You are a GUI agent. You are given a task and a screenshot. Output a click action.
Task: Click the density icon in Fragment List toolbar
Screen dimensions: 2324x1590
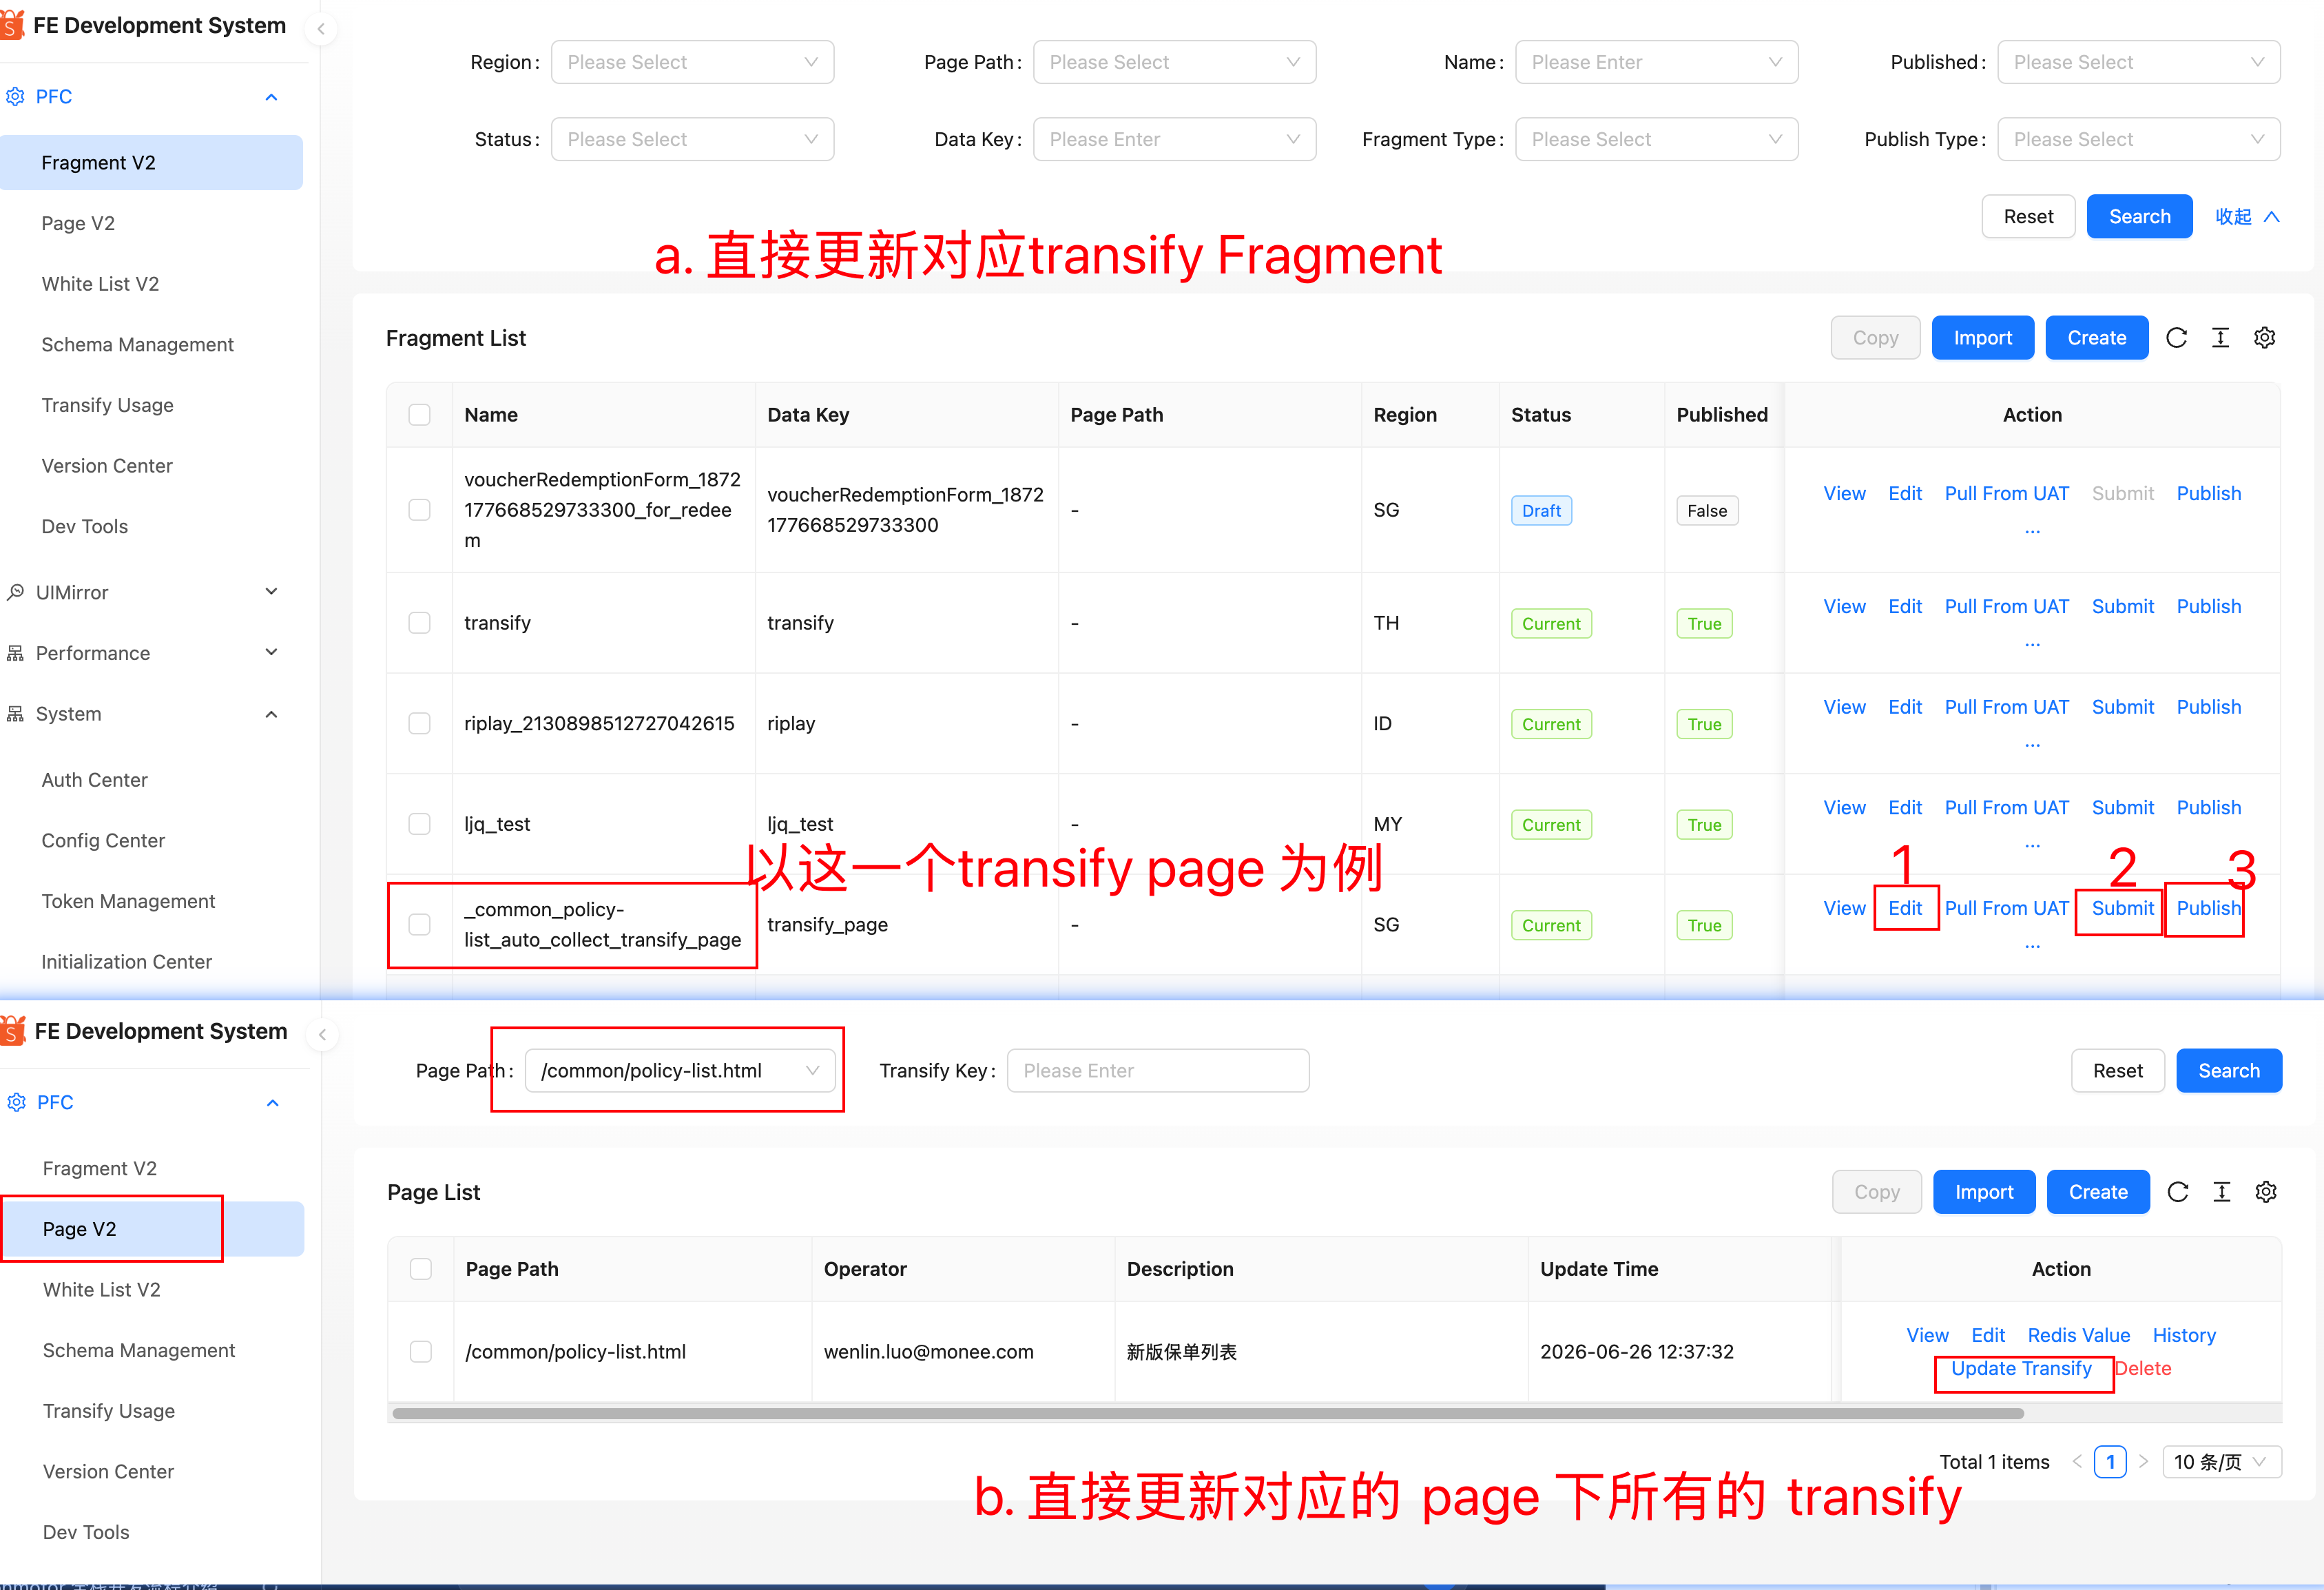pyautogui.click(x=2220, y=338)
